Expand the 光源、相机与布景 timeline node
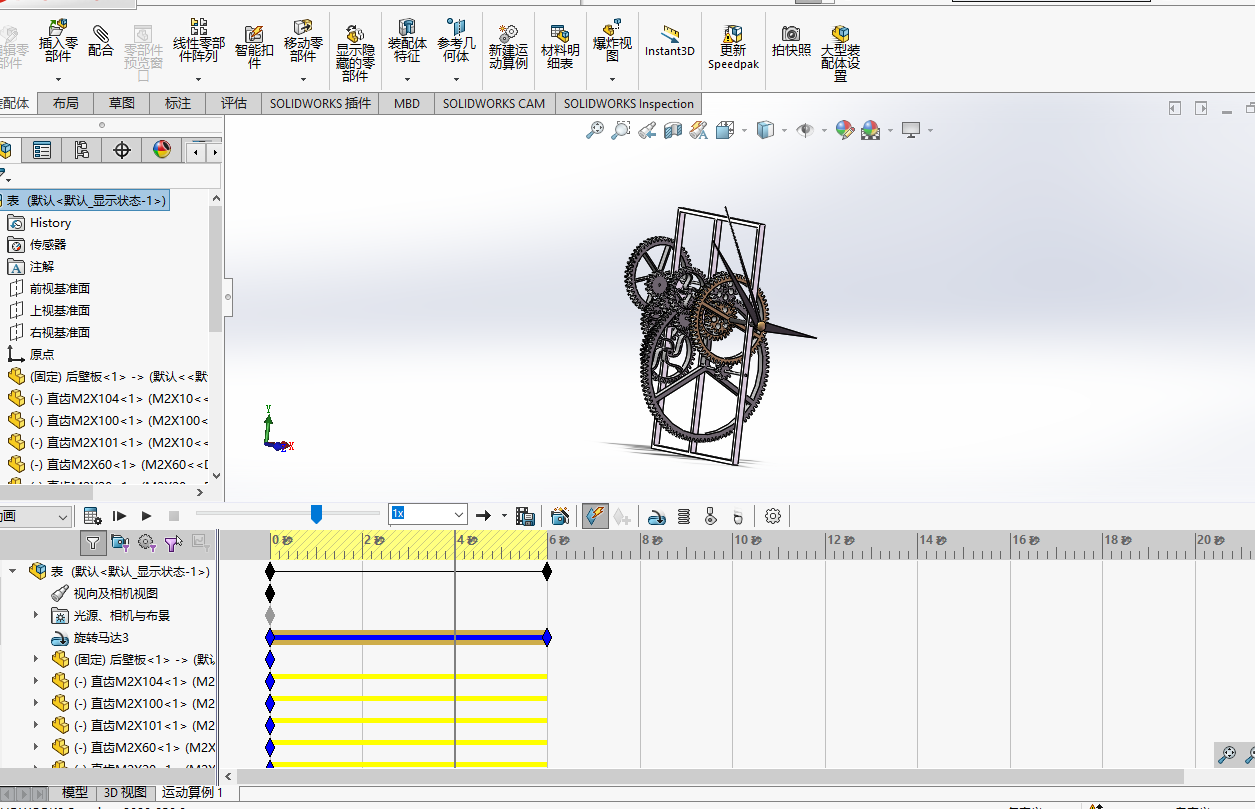The width and height of the screenshot is (1255, 809). (x=36, y=616)
